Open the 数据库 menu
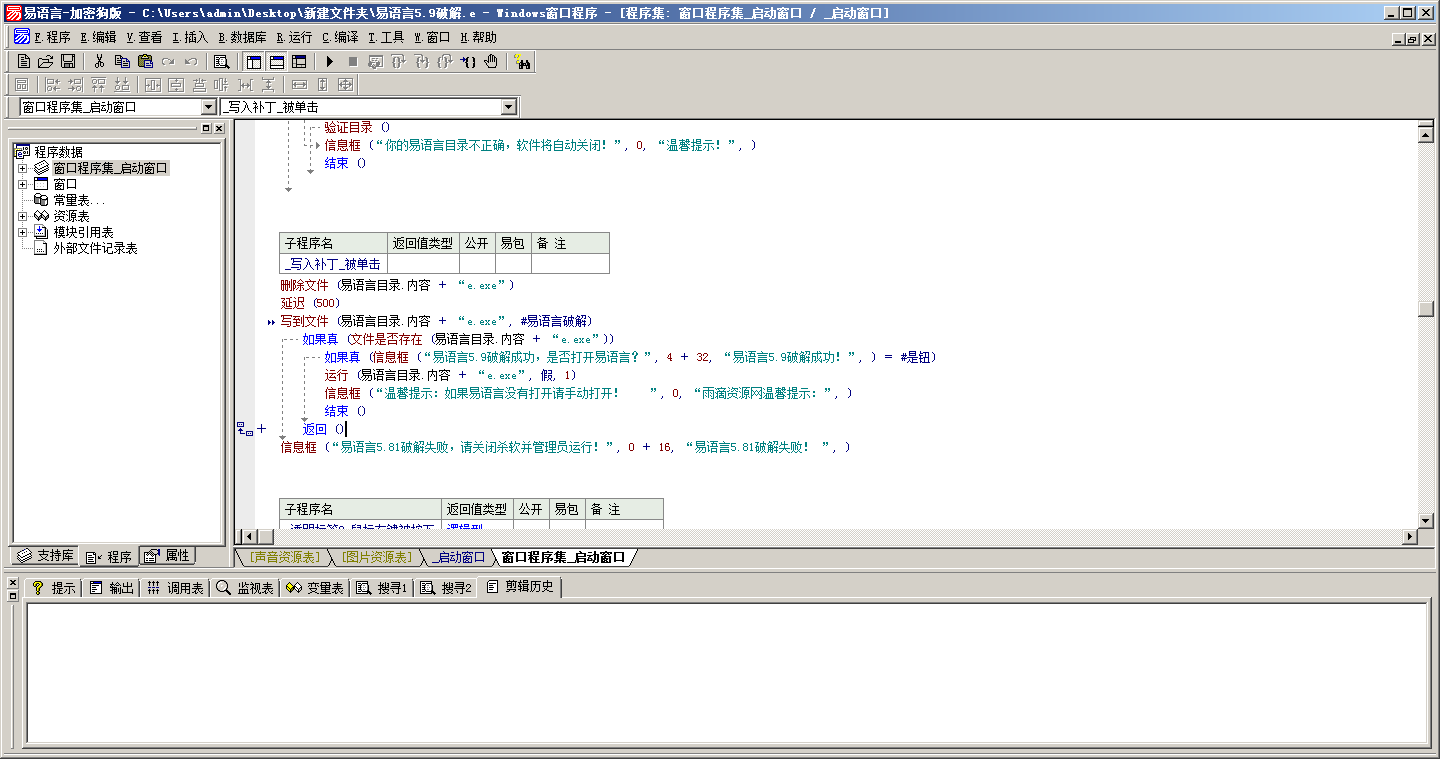 point(242,37)
